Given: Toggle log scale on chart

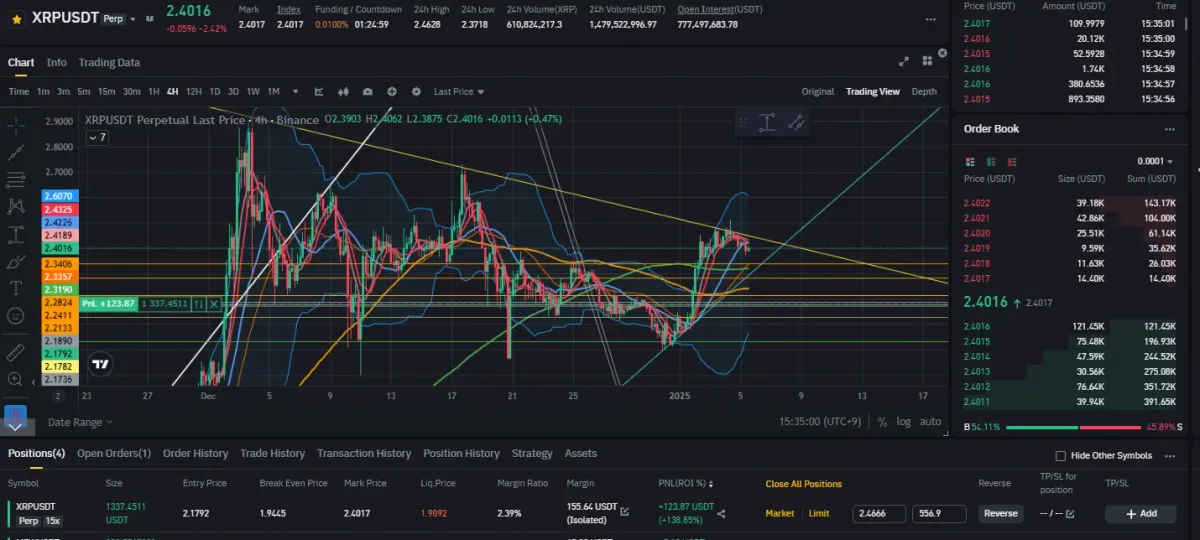Looking at the screenshot, I should pos(904,422).
